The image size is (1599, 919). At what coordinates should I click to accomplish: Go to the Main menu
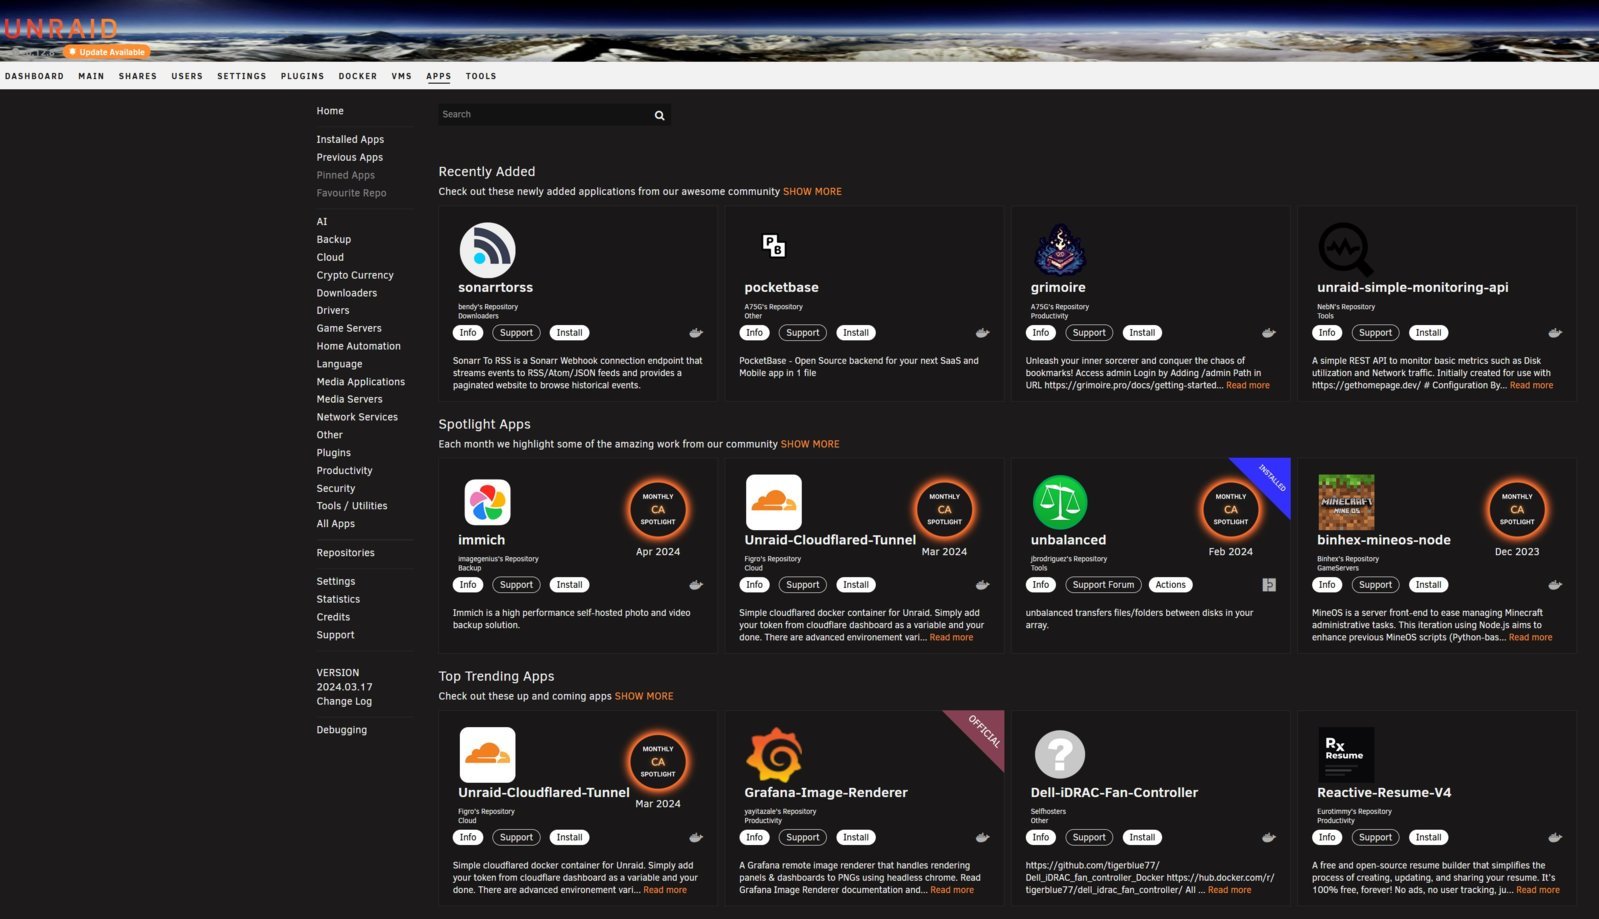click(x=91, y=76)
